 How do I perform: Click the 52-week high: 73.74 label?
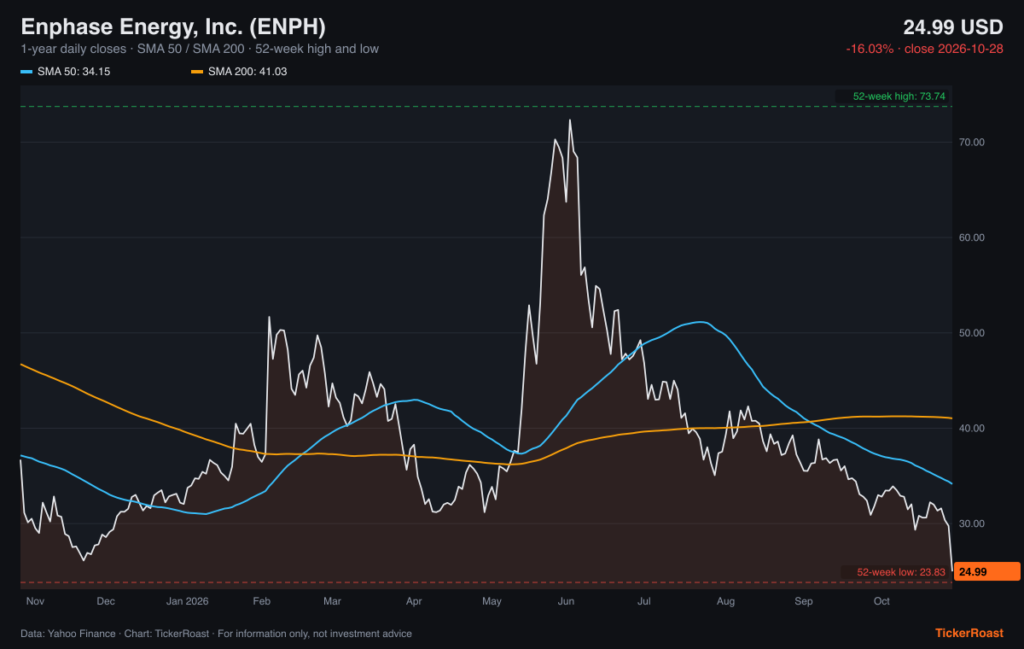[x=899, y=97]
